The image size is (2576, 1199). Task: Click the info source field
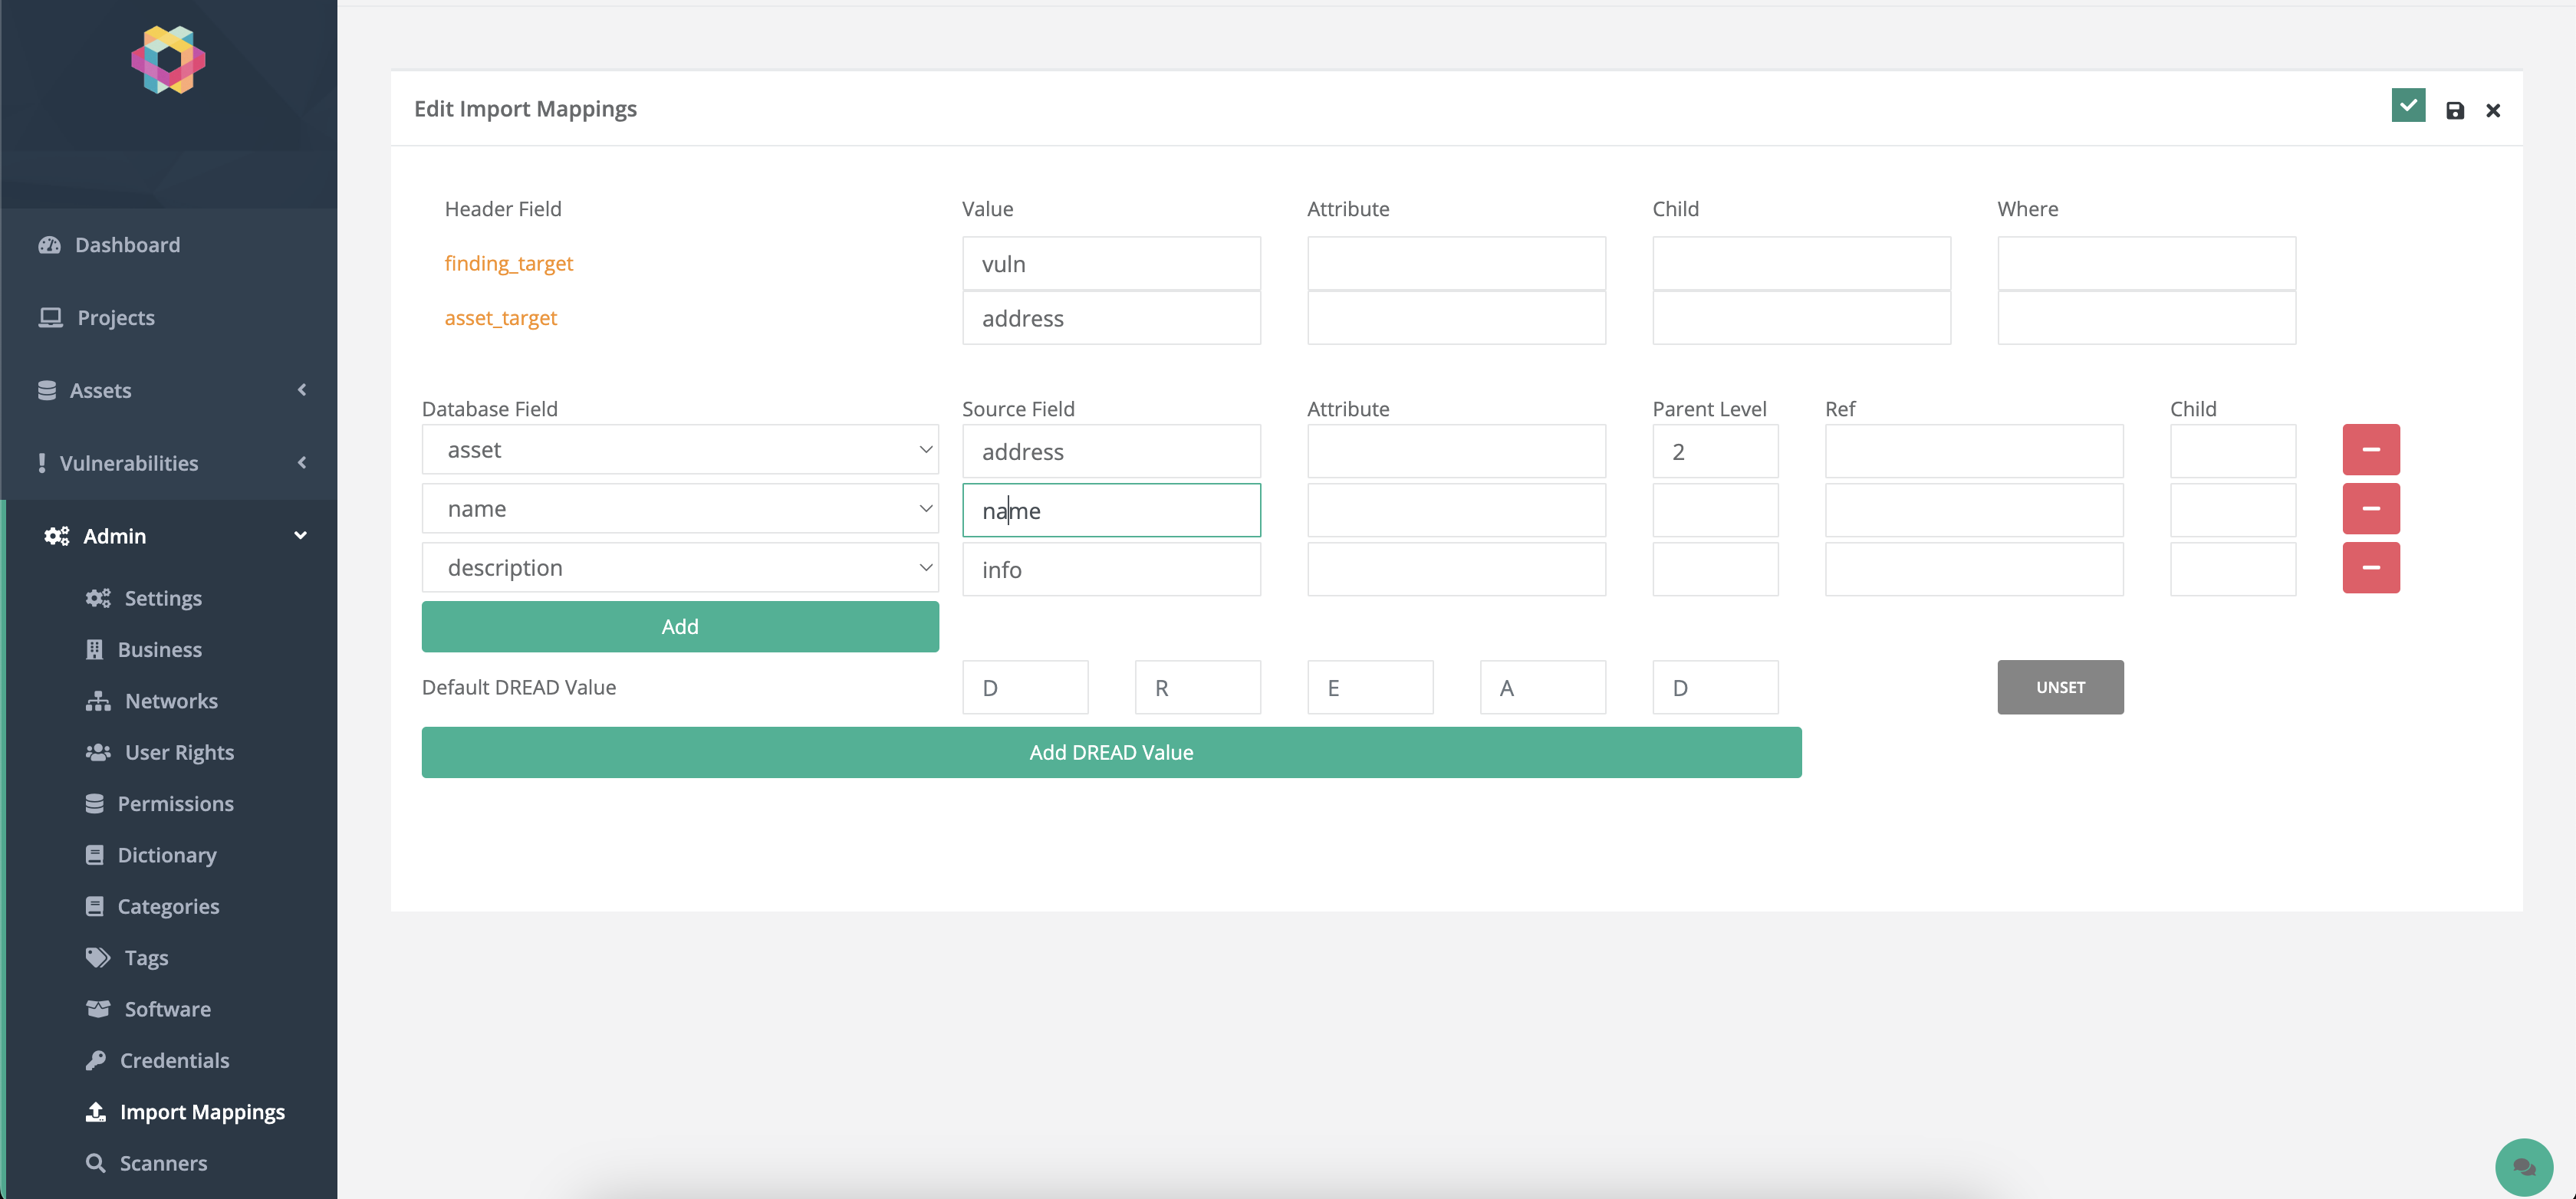(x=1111, y=570)
